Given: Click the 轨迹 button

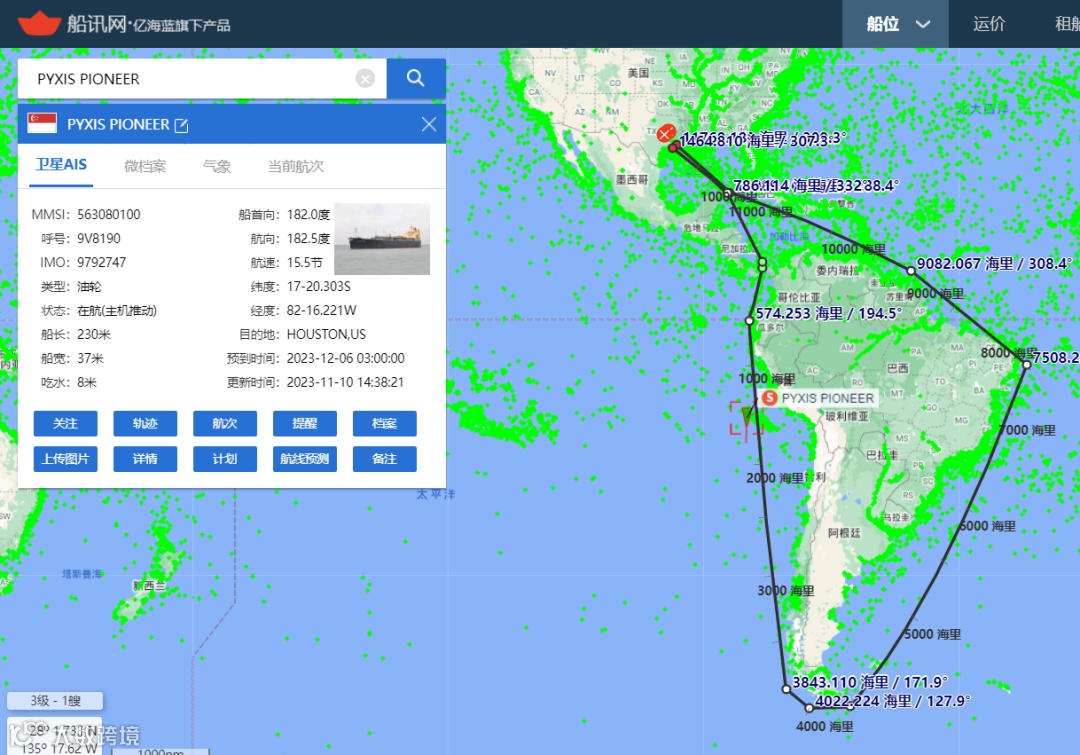Looking at the screenshot, I should [145, 423].
